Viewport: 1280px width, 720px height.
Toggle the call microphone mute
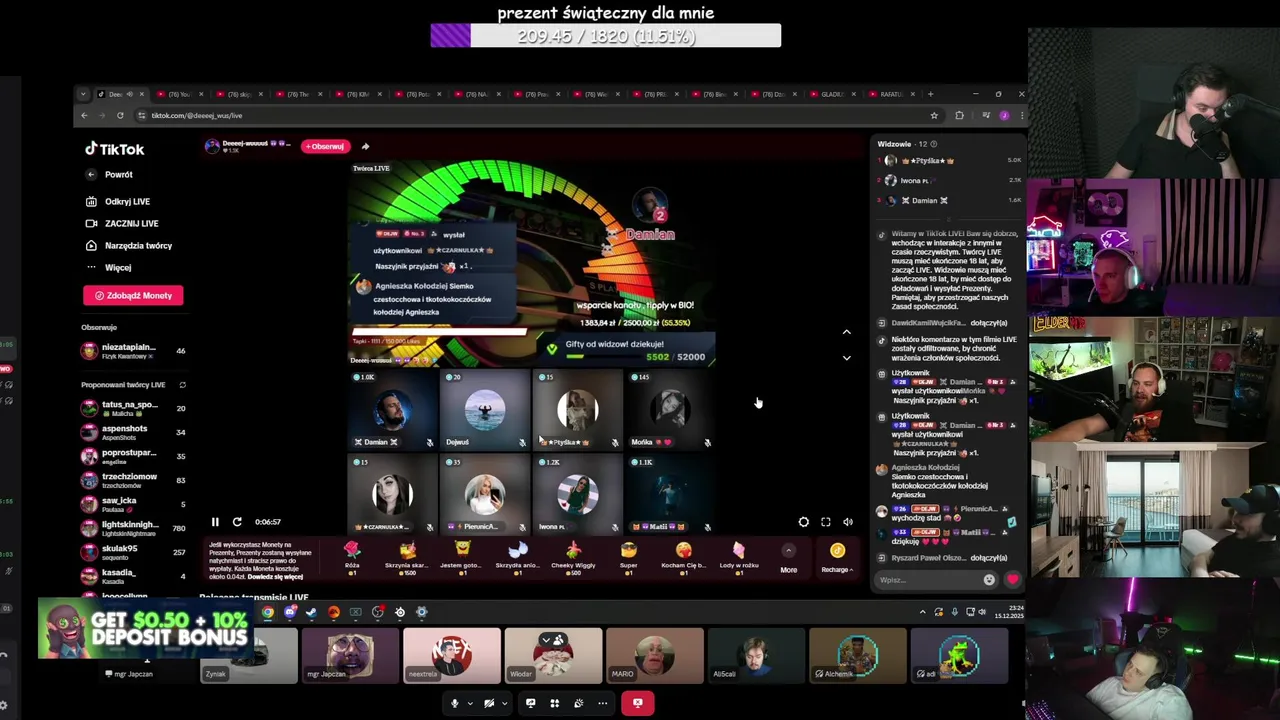point(454,703)
